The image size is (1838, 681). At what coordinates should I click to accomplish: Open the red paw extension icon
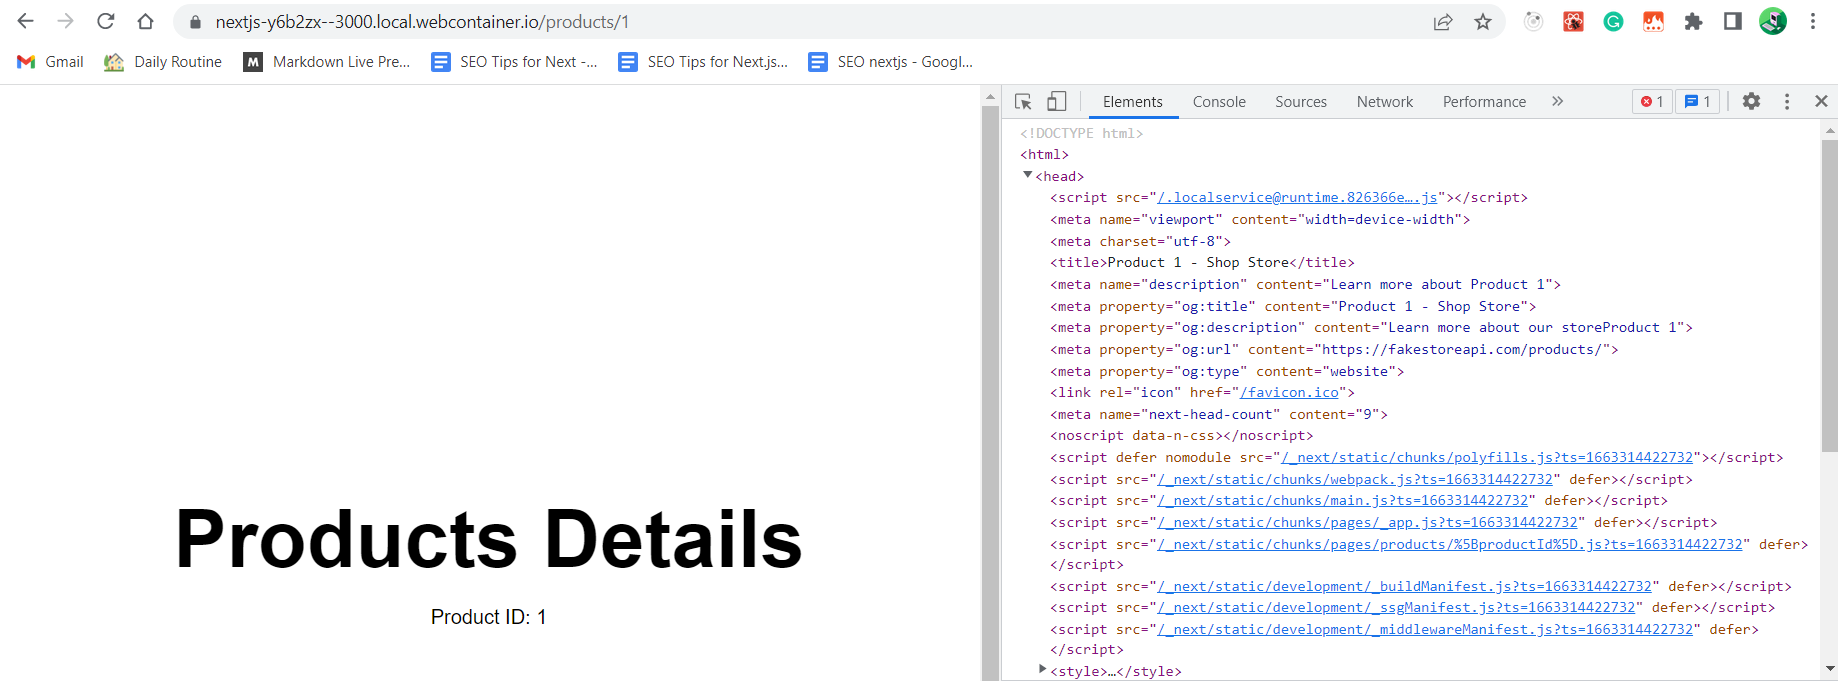pyautogui.click(x=1573, y=21)
